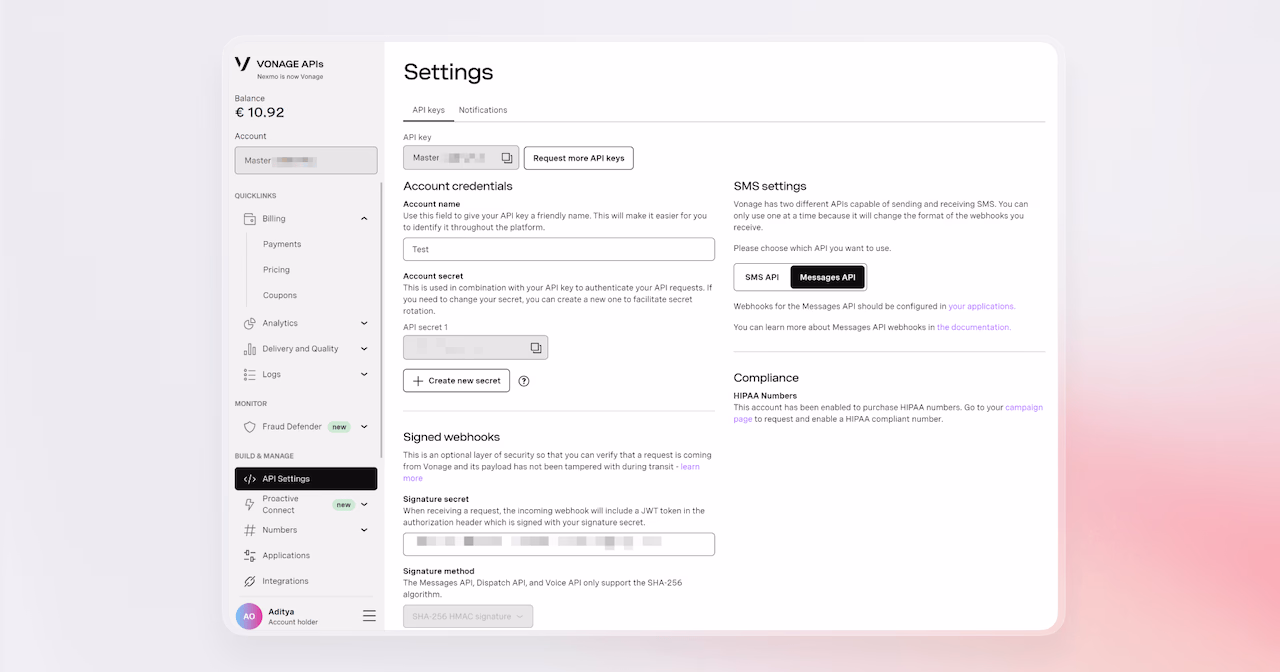The height and width of the screenshot is (672, 1280).
Task: Expand Delivery and Quality section
Action: [x=364, y=349]
